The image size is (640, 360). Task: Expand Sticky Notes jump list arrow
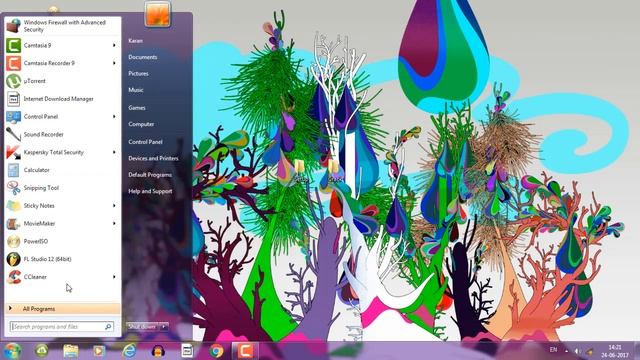point(114,206)
